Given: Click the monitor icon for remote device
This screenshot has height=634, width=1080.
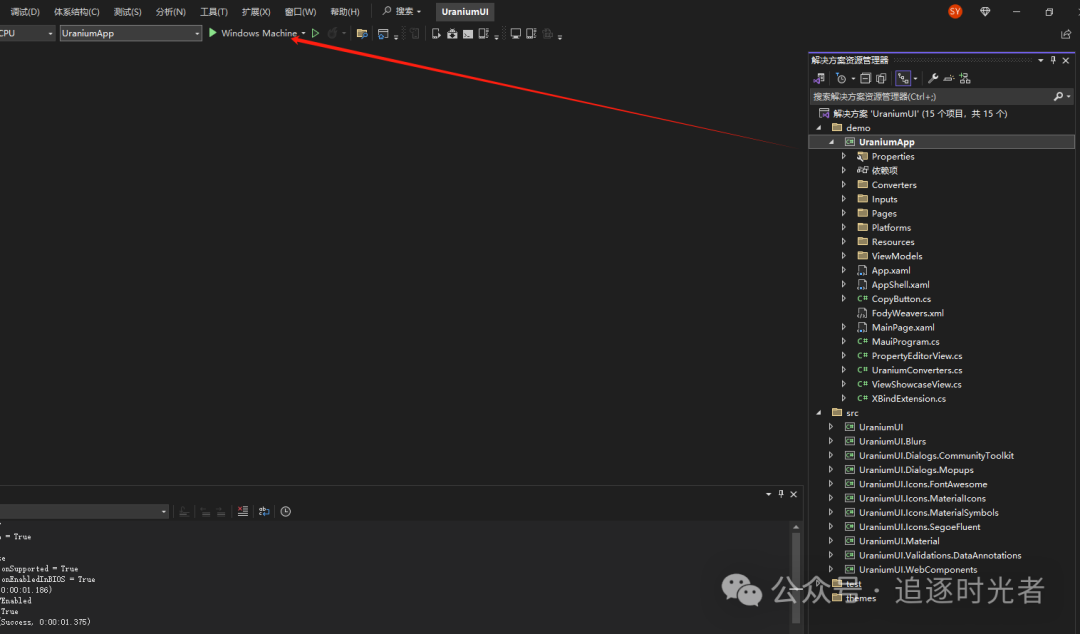Looking at the screenshot, I should (515, 33).
